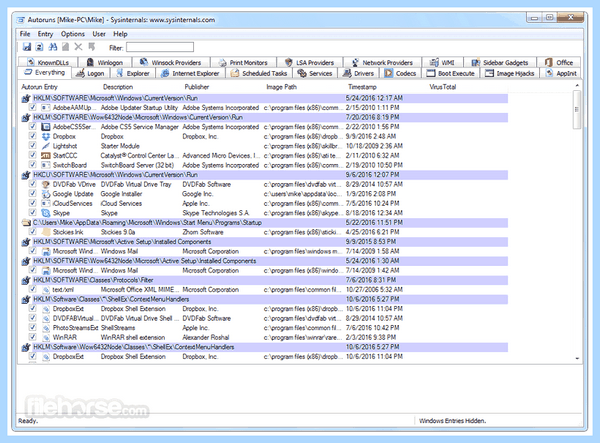Sort by the Publisher column header
600x443 pixels.
(197, 87)
